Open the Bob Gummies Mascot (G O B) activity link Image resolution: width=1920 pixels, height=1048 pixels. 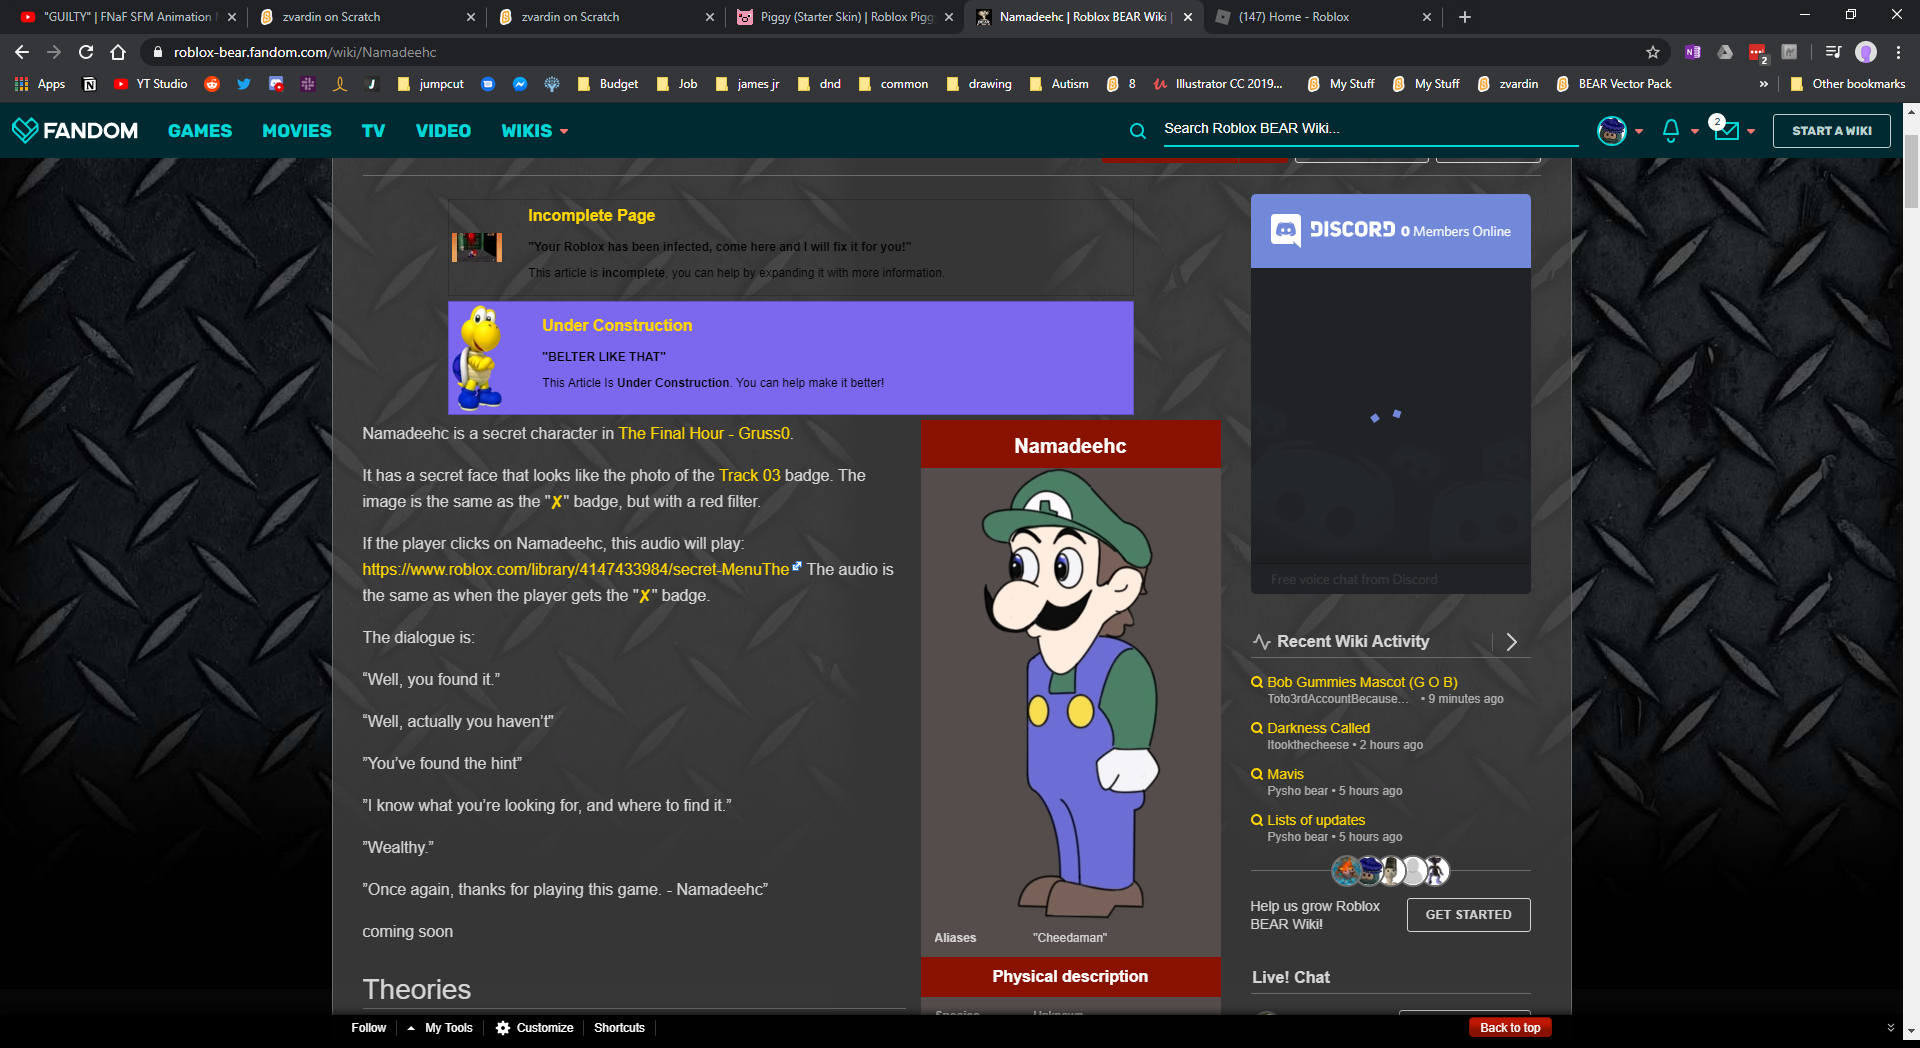[1362, 682]
